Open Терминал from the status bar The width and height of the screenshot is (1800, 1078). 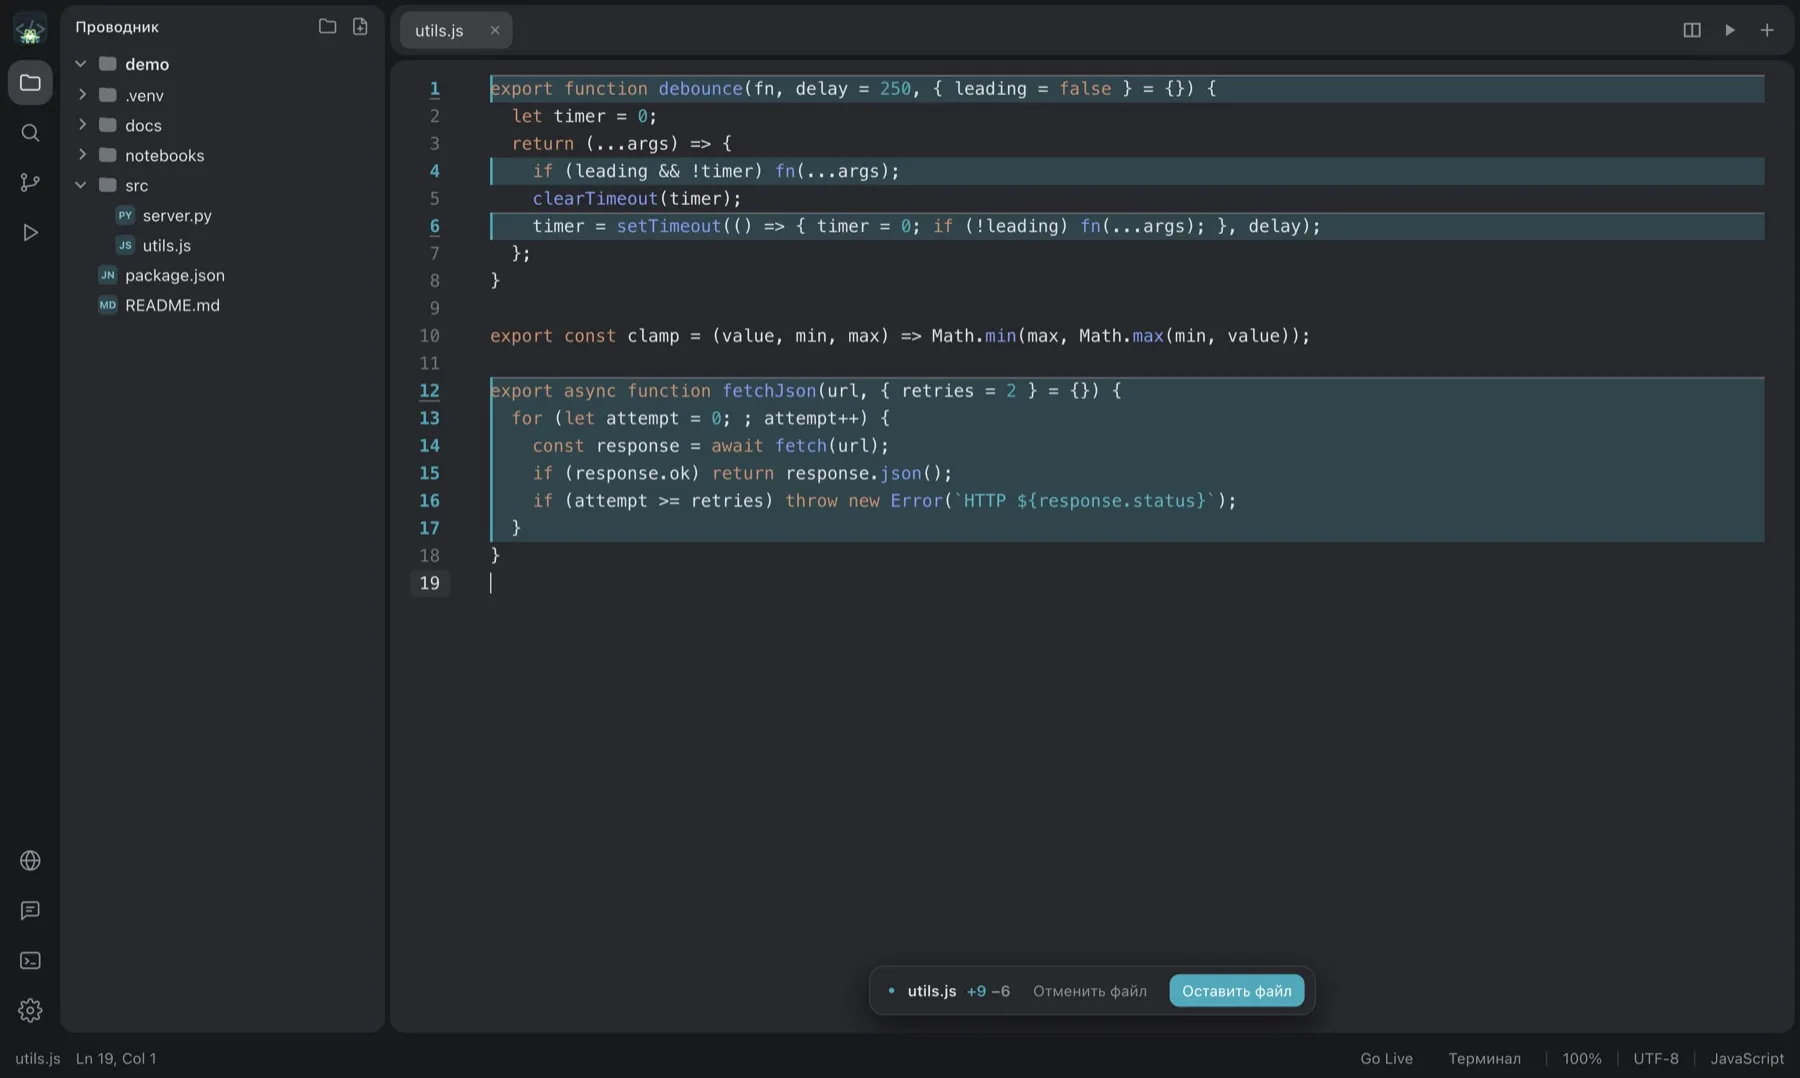tap(1484, 1058)
